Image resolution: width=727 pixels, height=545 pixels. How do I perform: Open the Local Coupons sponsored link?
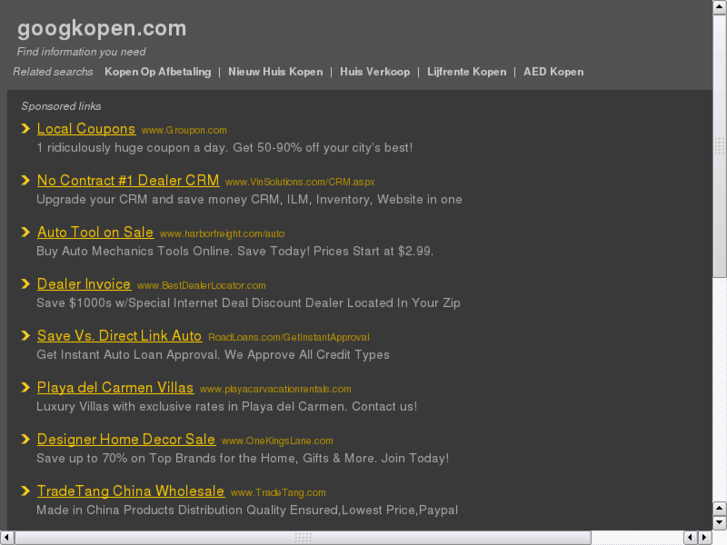tap(86, 129)
